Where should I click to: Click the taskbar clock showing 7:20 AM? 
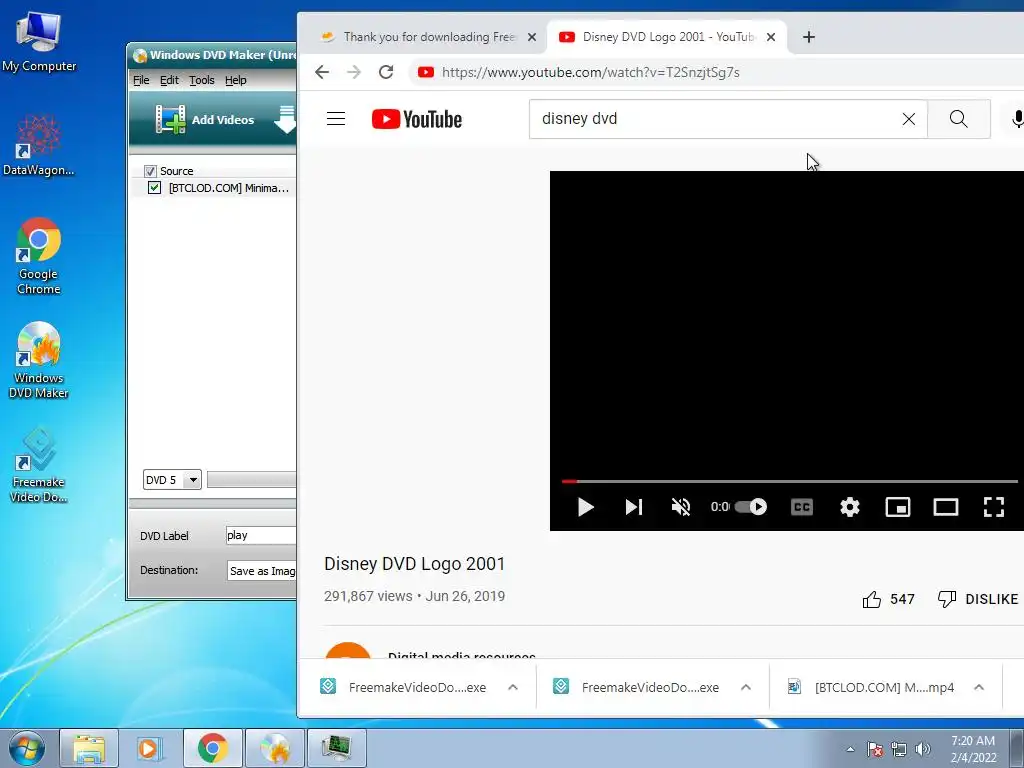point(973,749)
